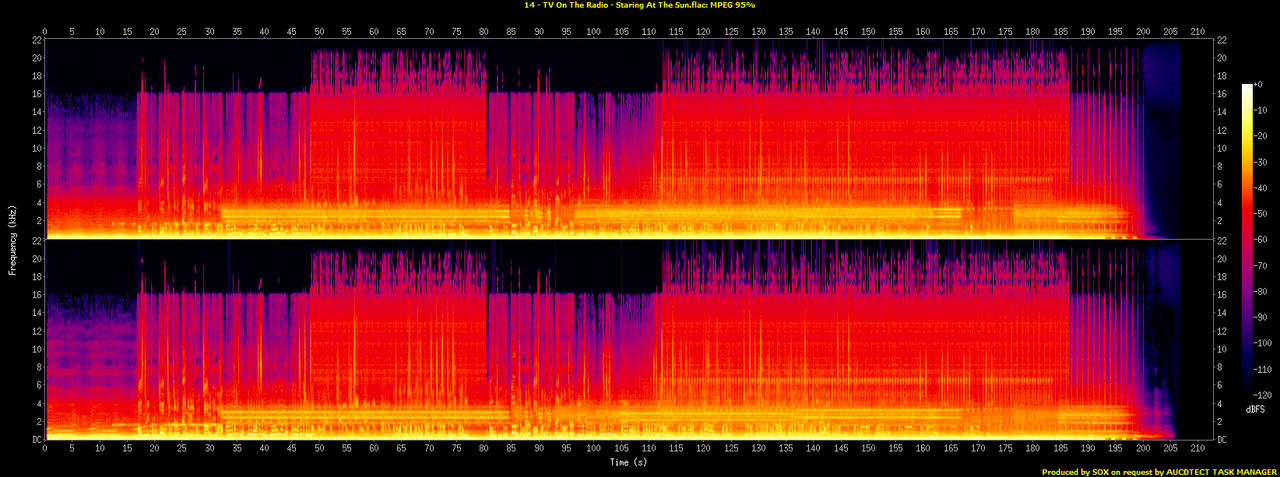The image size is (1280, 477).
Task: Select the "+0" value on dBFS scale
Action: tap(1259, 85)
